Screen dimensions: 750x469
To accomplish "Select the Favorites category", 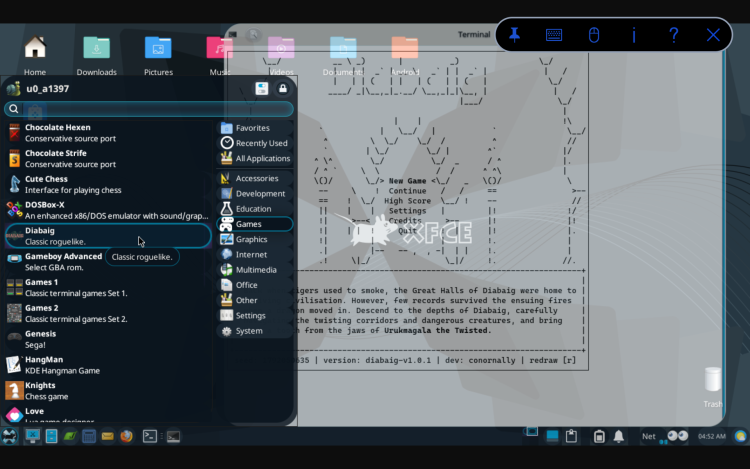I will coord(255,128).
